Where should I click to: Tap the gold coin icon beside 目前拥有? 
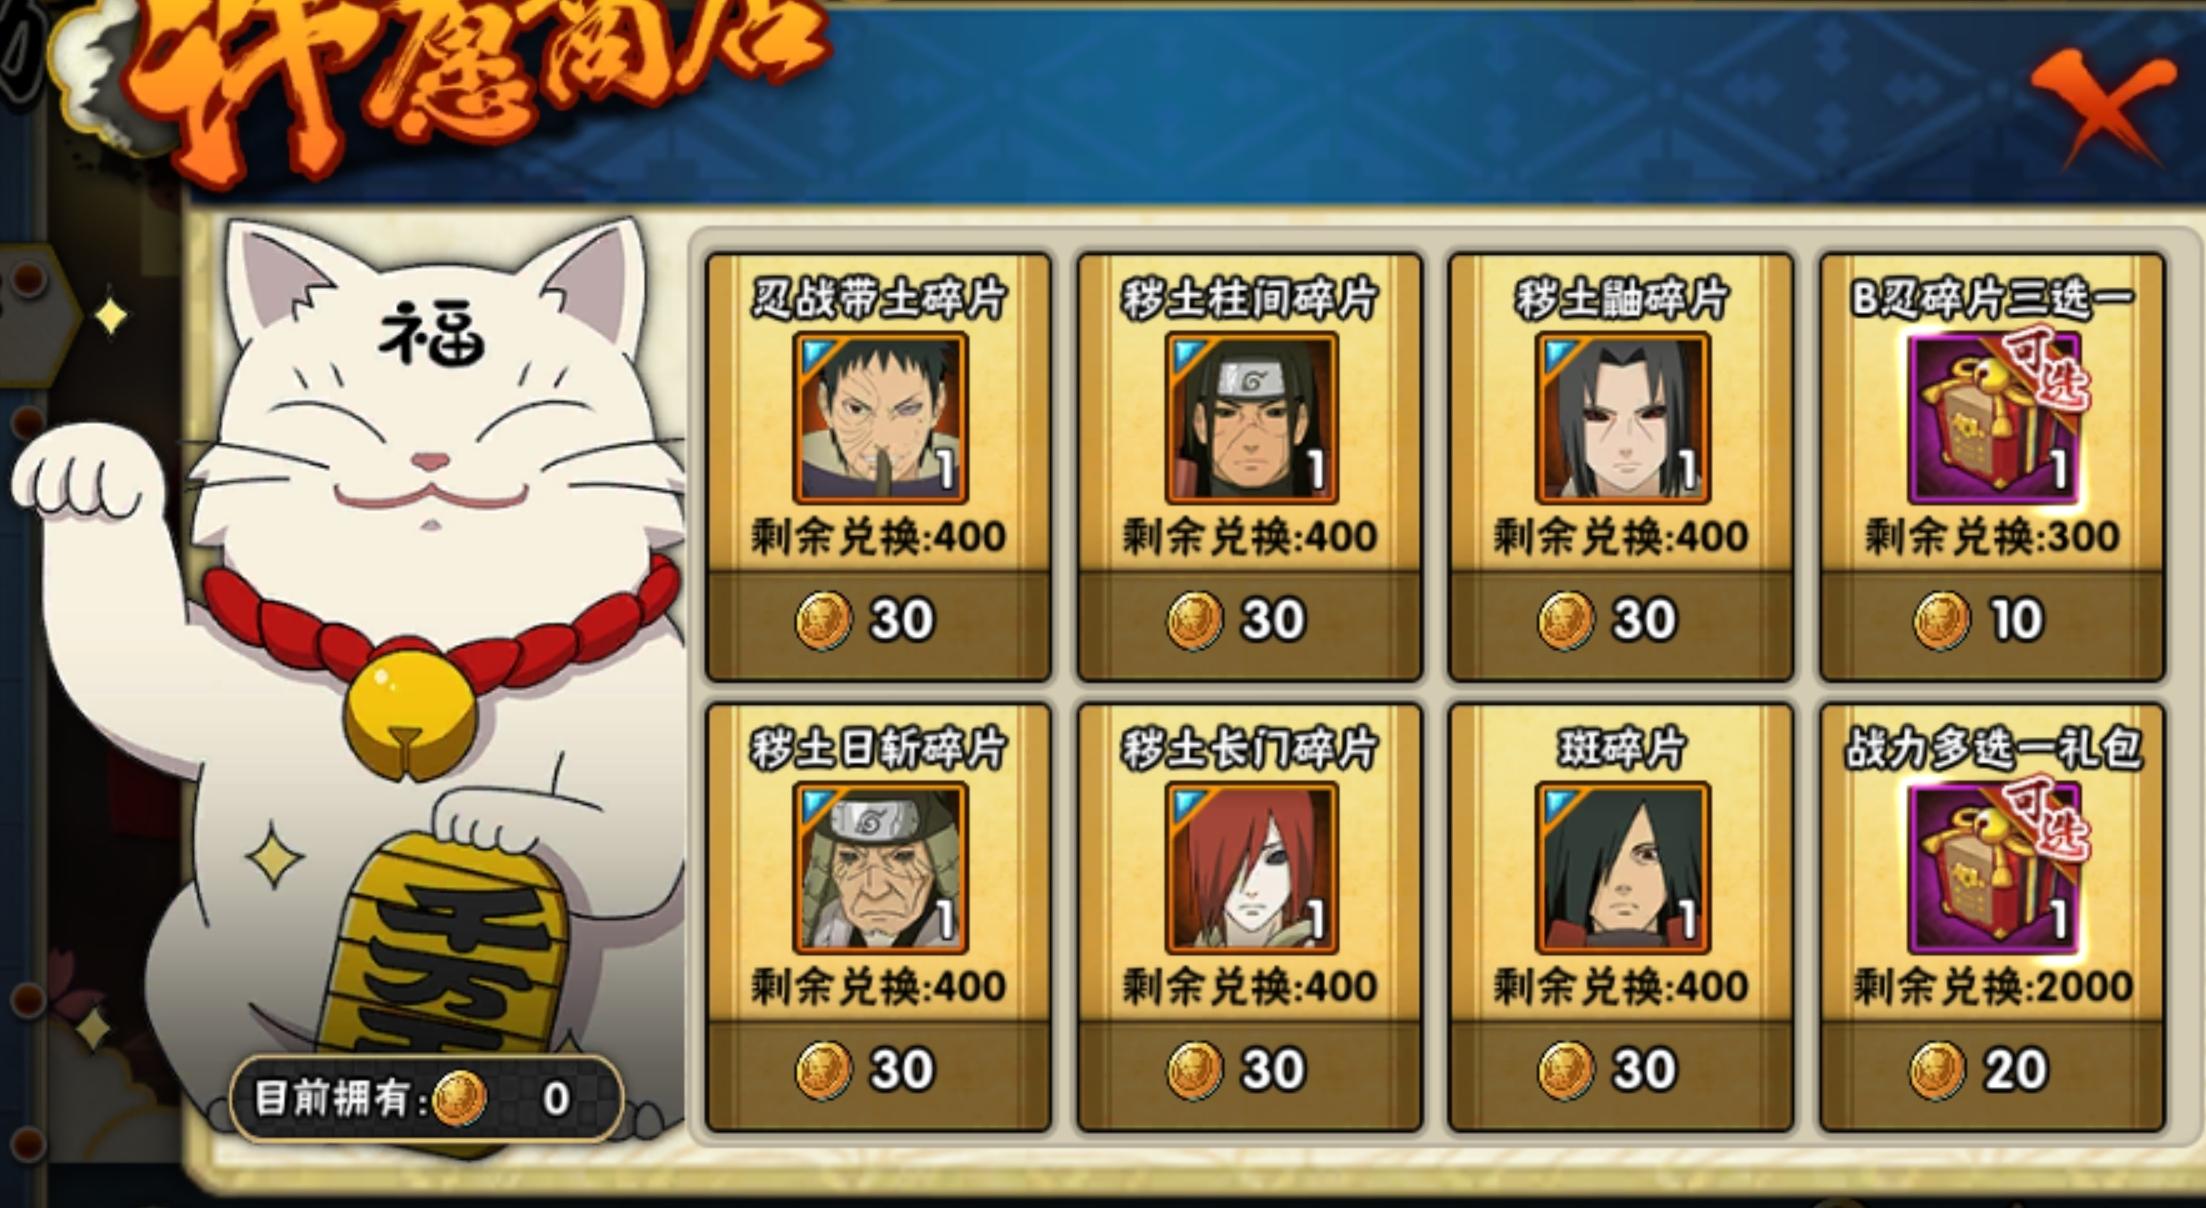[459, 1099]
